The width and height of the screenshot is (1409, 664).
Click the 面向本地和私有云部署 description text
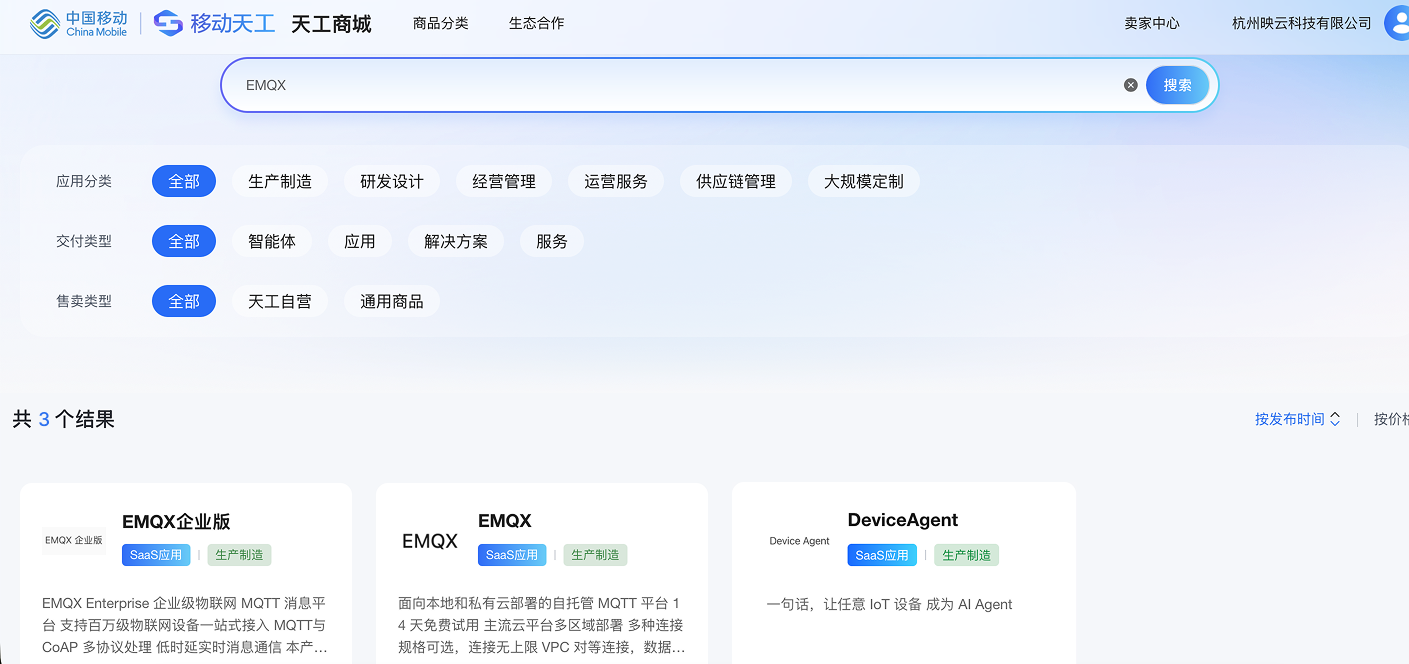(541, 625)
